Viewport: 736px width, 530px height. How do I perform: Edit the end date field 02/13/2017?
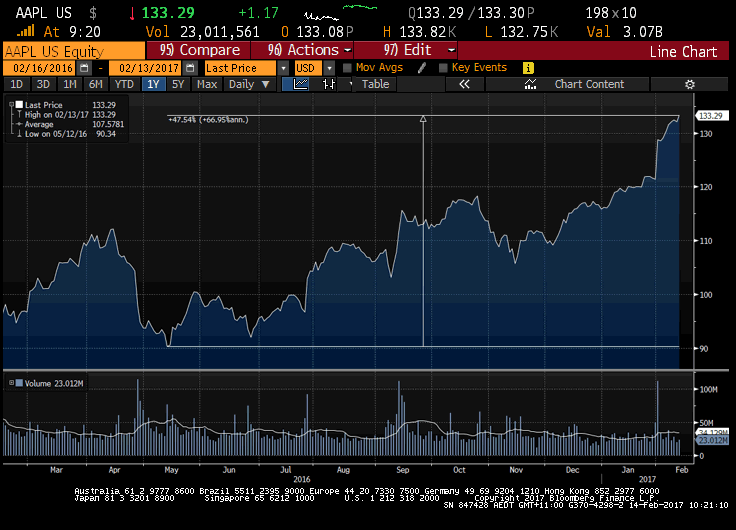coord(147,68)
